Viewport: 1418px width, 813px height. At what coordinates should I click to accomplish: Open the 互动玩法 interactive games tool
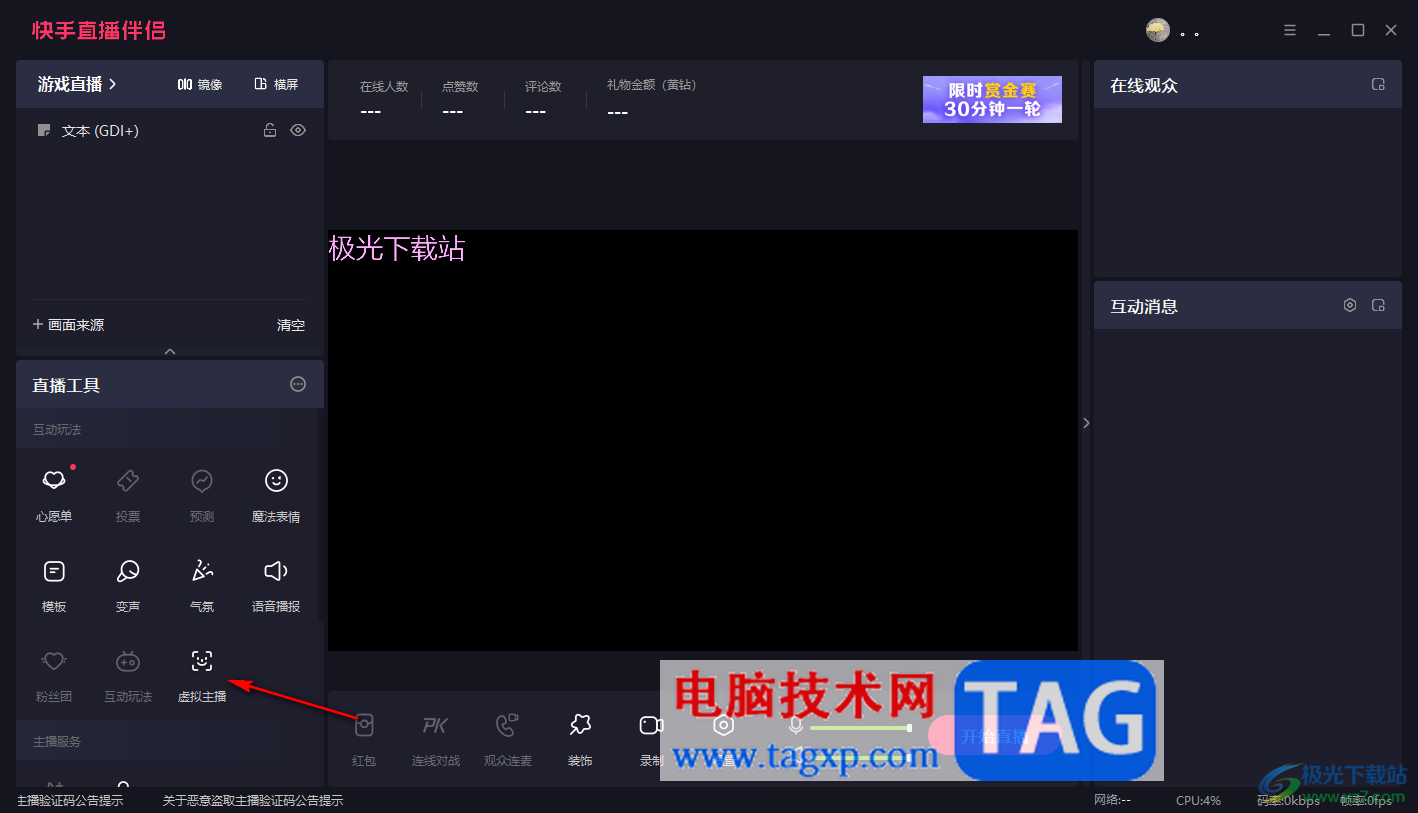(x=128, y=674)
